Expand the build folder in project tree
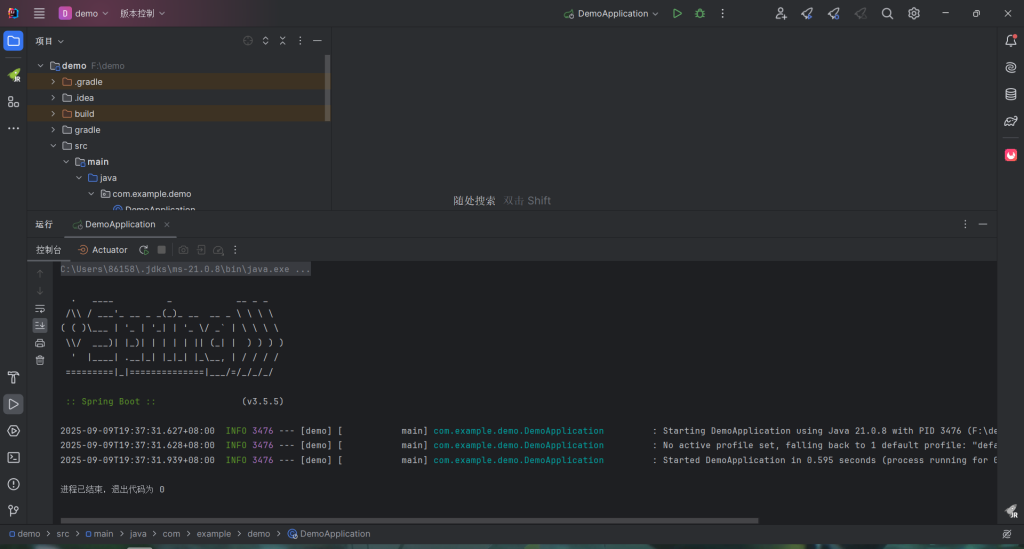The image size is (1024, 549). click(53, 114)
